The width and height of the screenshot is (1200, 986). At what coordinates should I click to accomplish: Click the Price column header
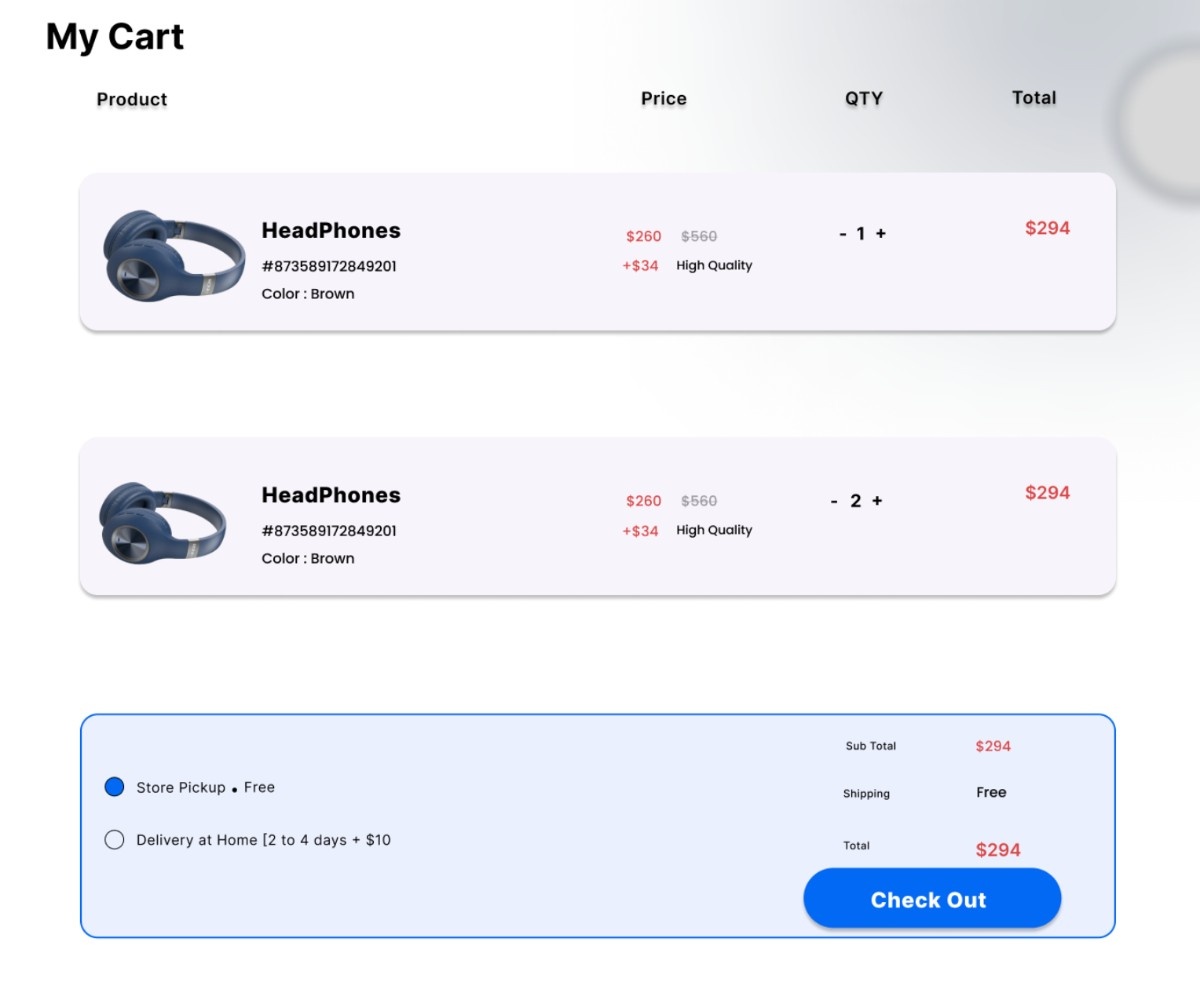(x=664, y=98)
